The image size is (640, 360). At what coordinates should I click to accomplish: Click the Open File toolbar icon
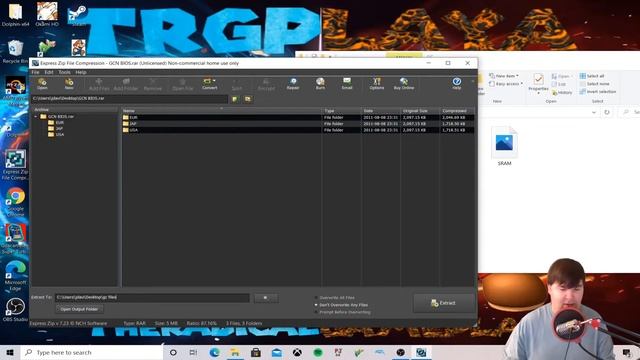click(182, 84)
